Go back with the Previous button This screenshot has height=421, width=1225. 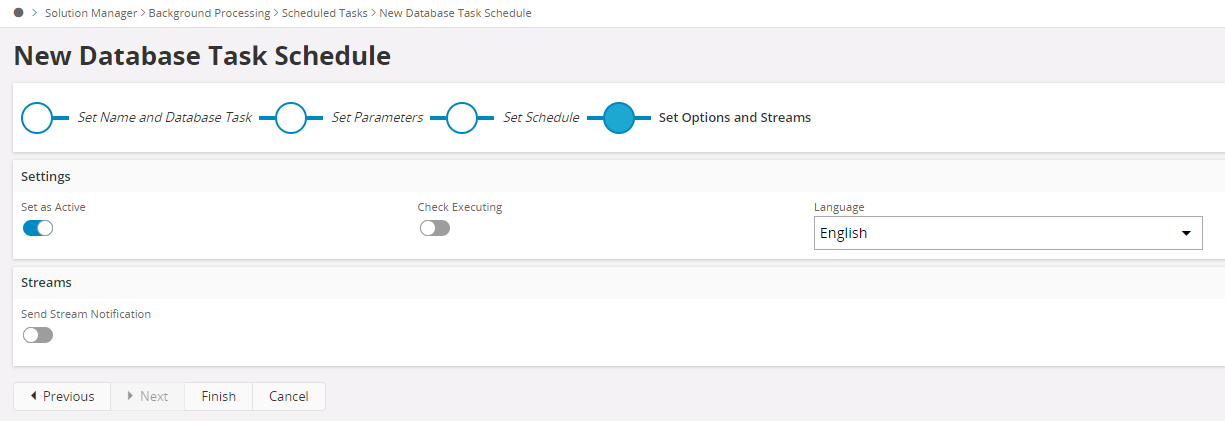point(62,396)
